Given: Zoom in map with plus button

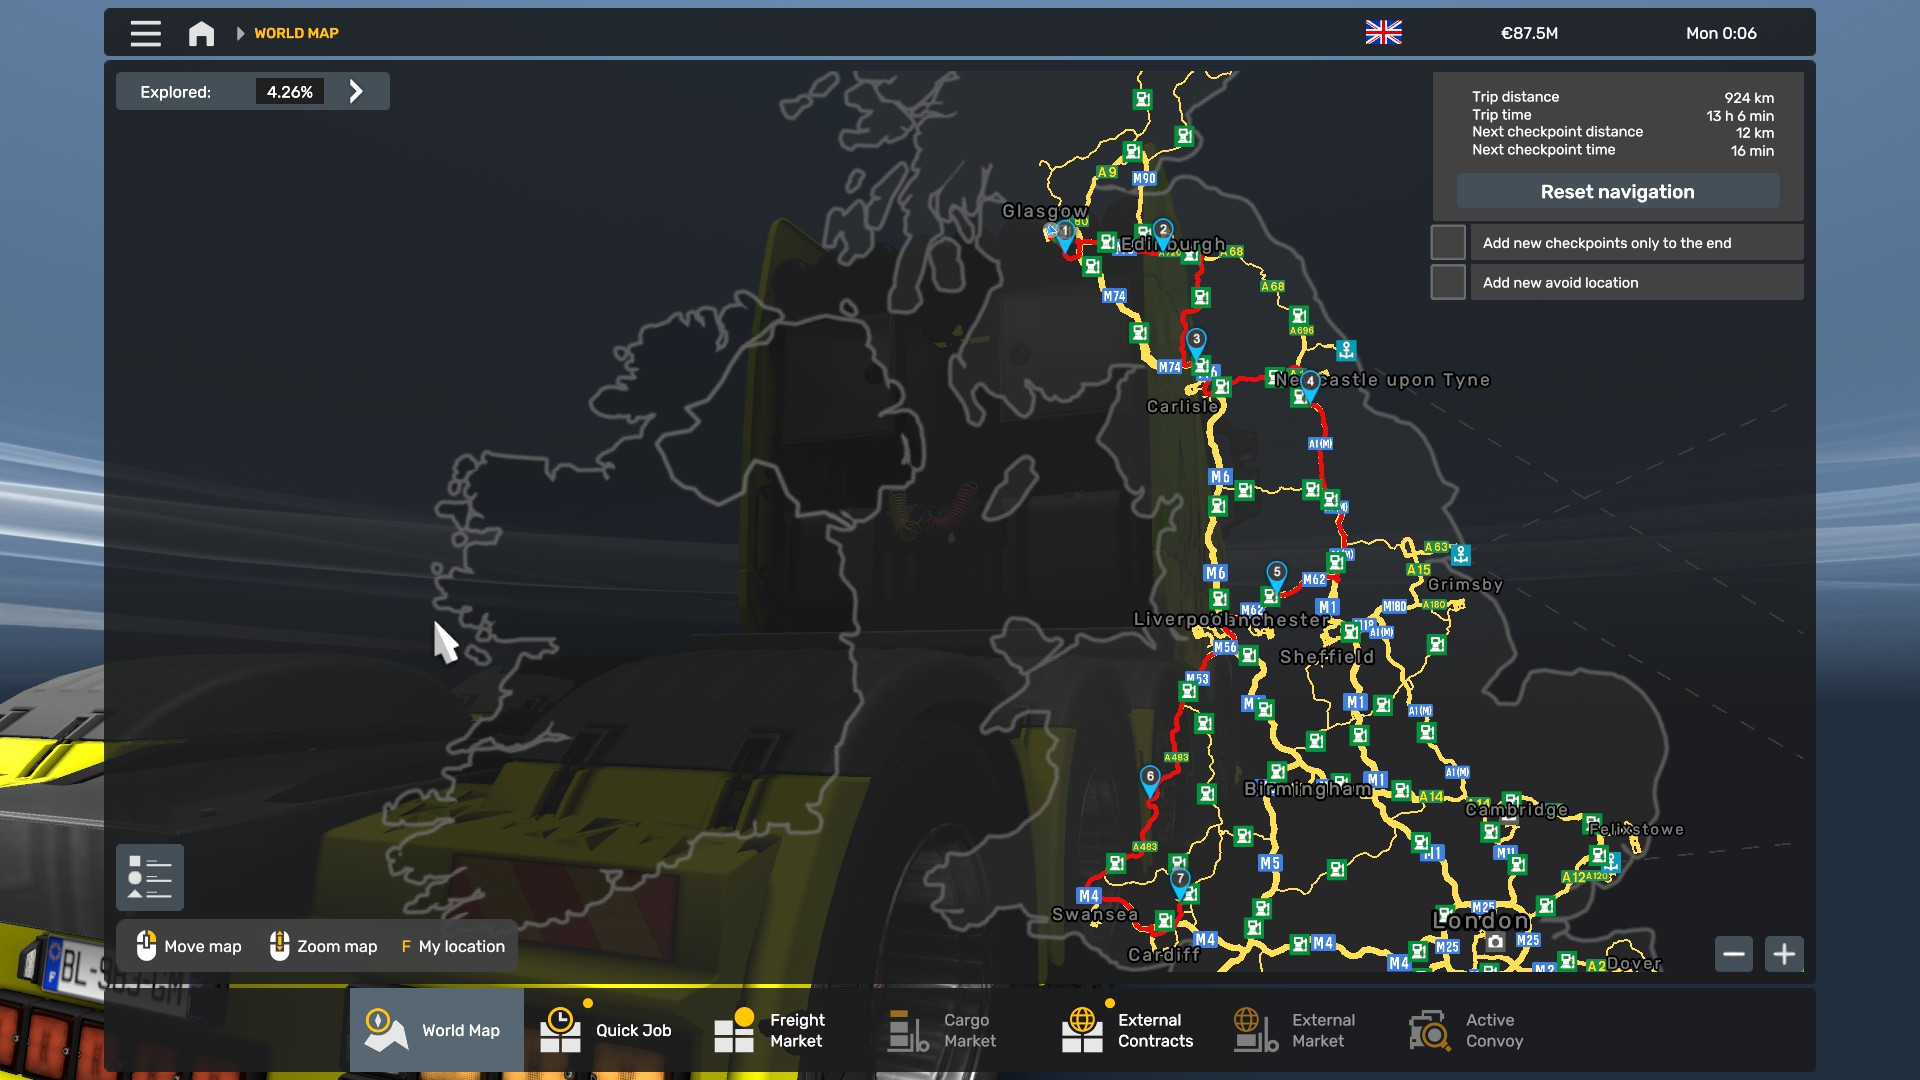Looking at the screenshot, I should point(1784,954).
